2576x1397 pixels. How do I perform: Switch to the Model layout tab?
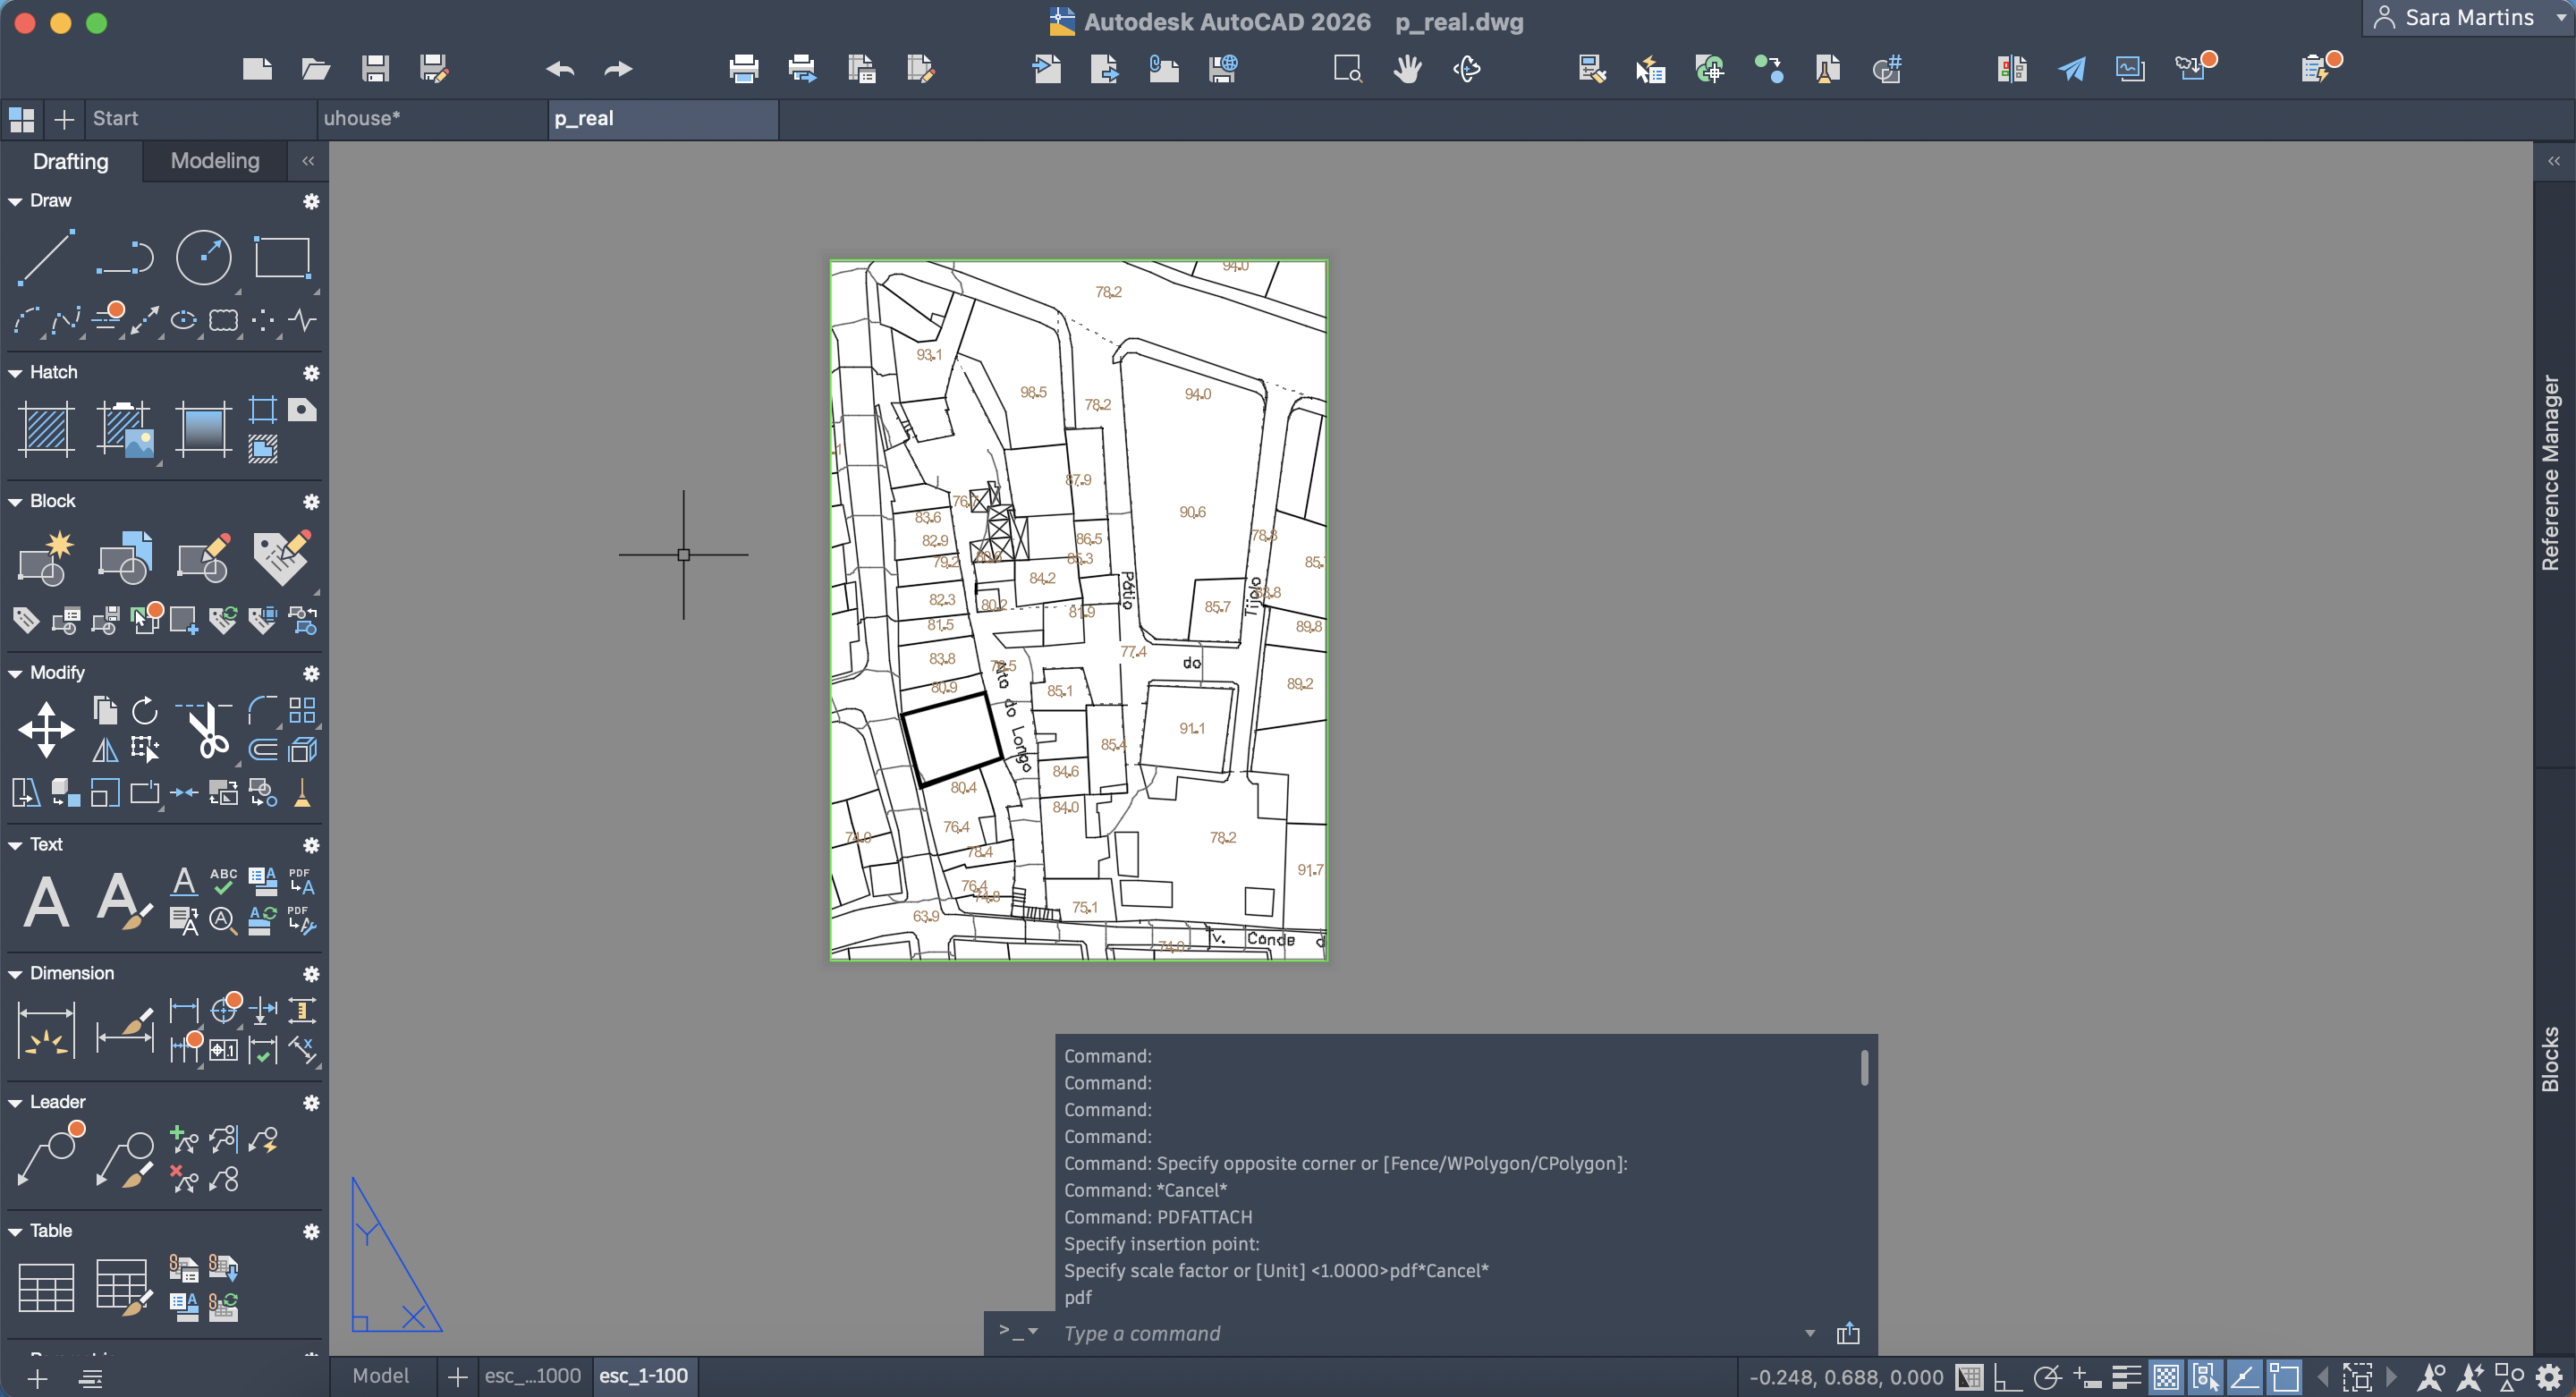click(381, 1376)
